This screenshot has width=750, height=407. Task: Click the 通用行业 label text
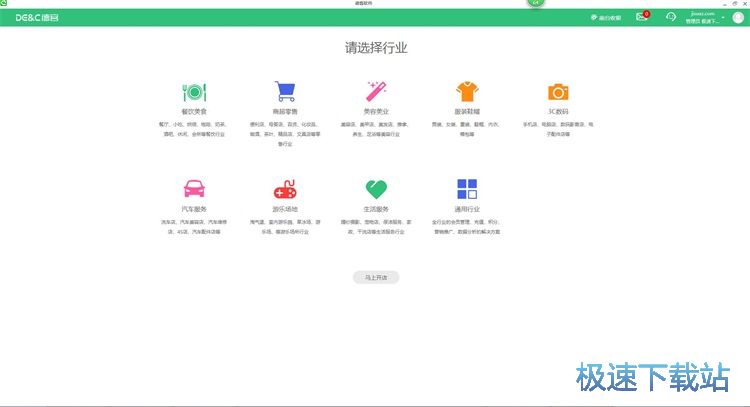coord(467,209)
